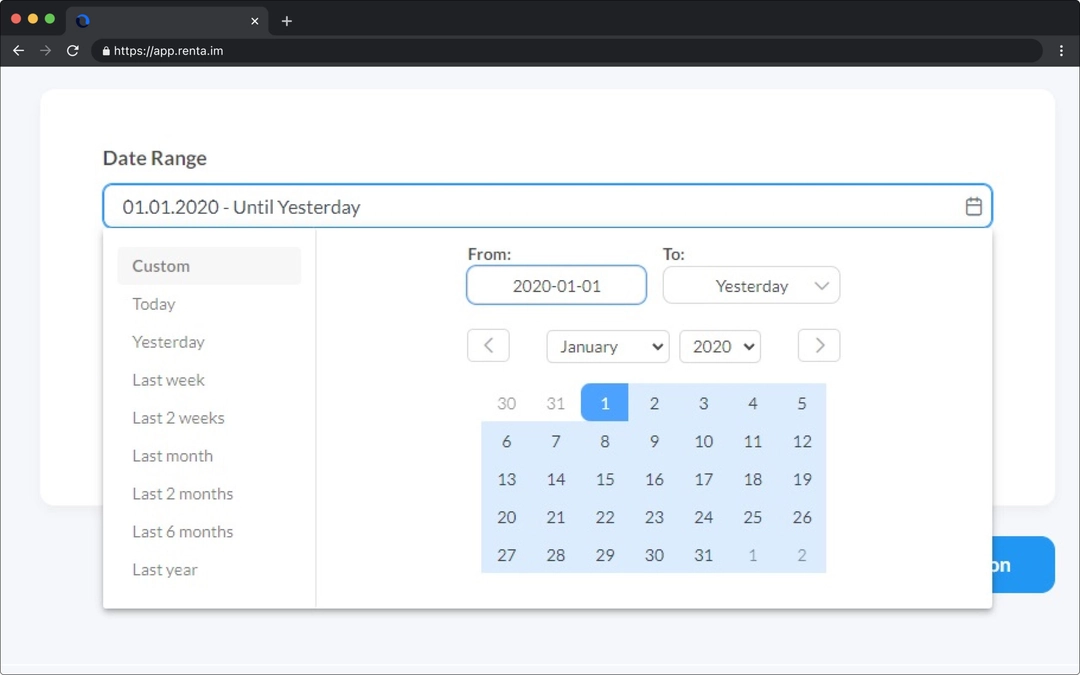
Task: Click the address bar lock icon
Action: [x=106, y=50]
